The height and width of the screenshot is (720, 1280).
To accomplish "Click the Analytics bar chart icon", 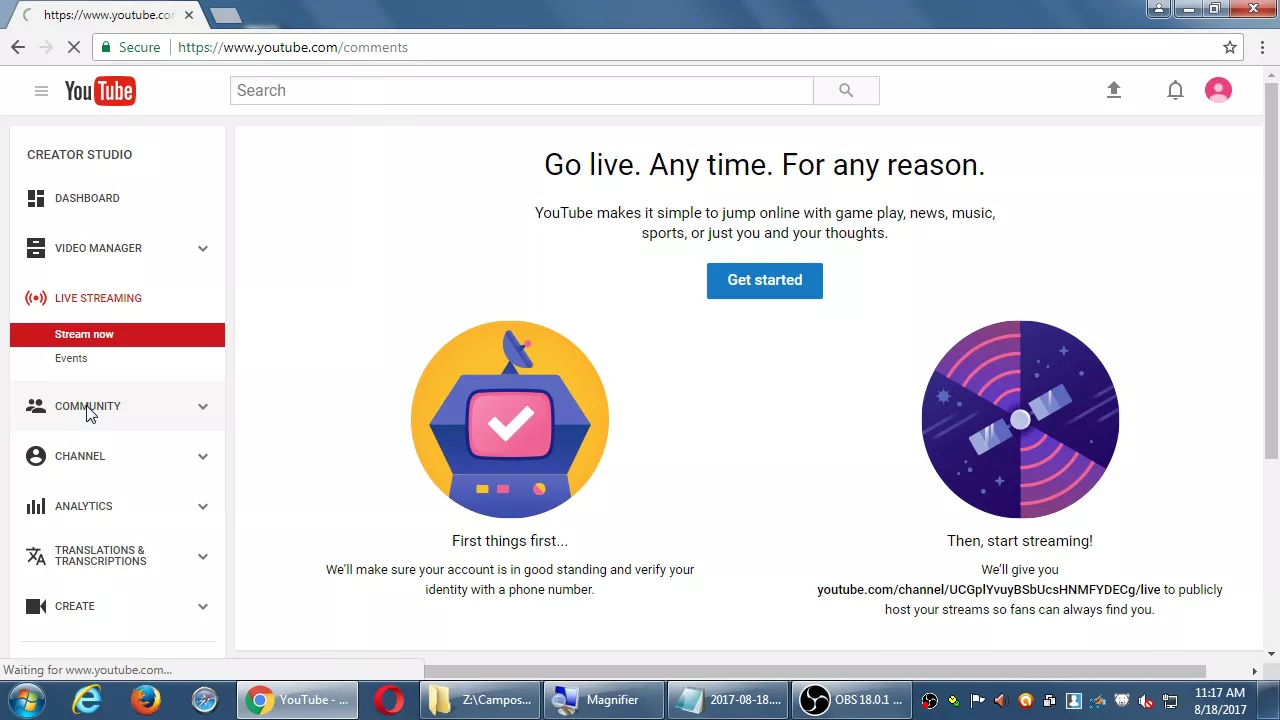I will (x=36, y=506).
